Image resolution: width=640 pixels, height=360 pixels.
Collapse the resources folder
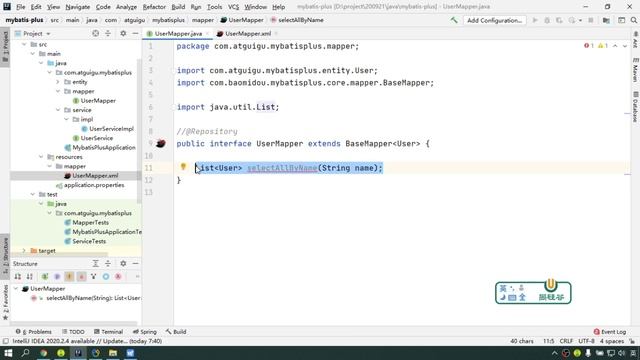[41, 157]
